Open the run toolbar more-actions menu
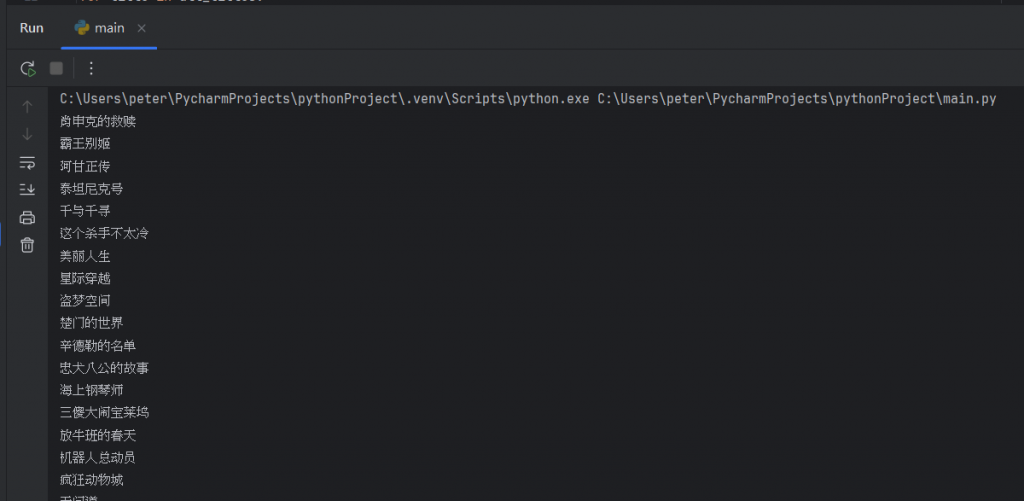The height and width of the screenshot is (501, 1024). click(91, 68)
